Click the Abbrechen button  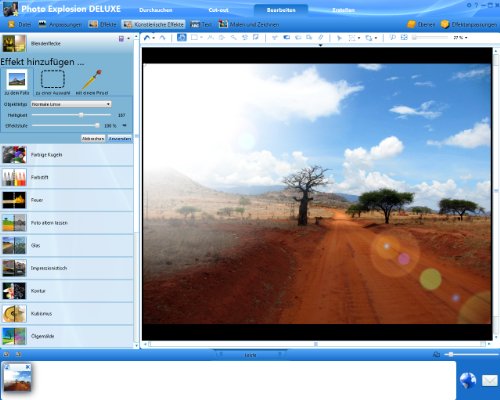93,138
